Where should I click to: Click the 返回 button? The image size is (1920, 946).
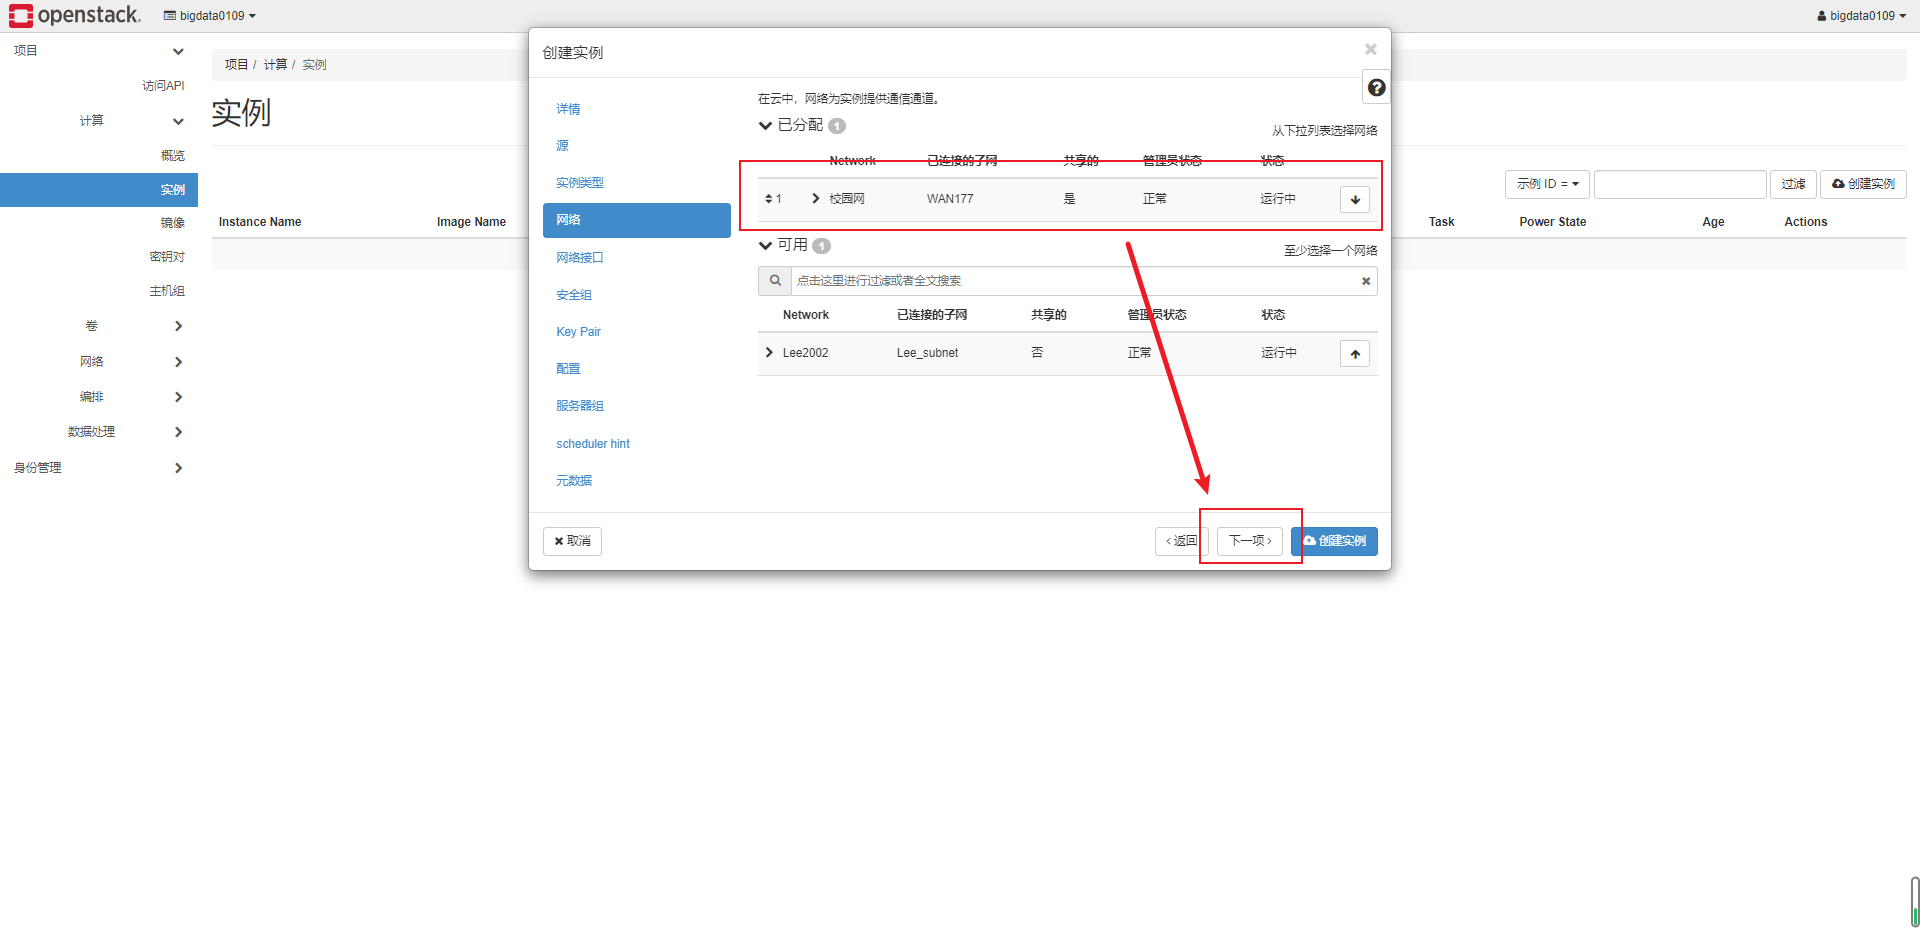pos(1181,541)
